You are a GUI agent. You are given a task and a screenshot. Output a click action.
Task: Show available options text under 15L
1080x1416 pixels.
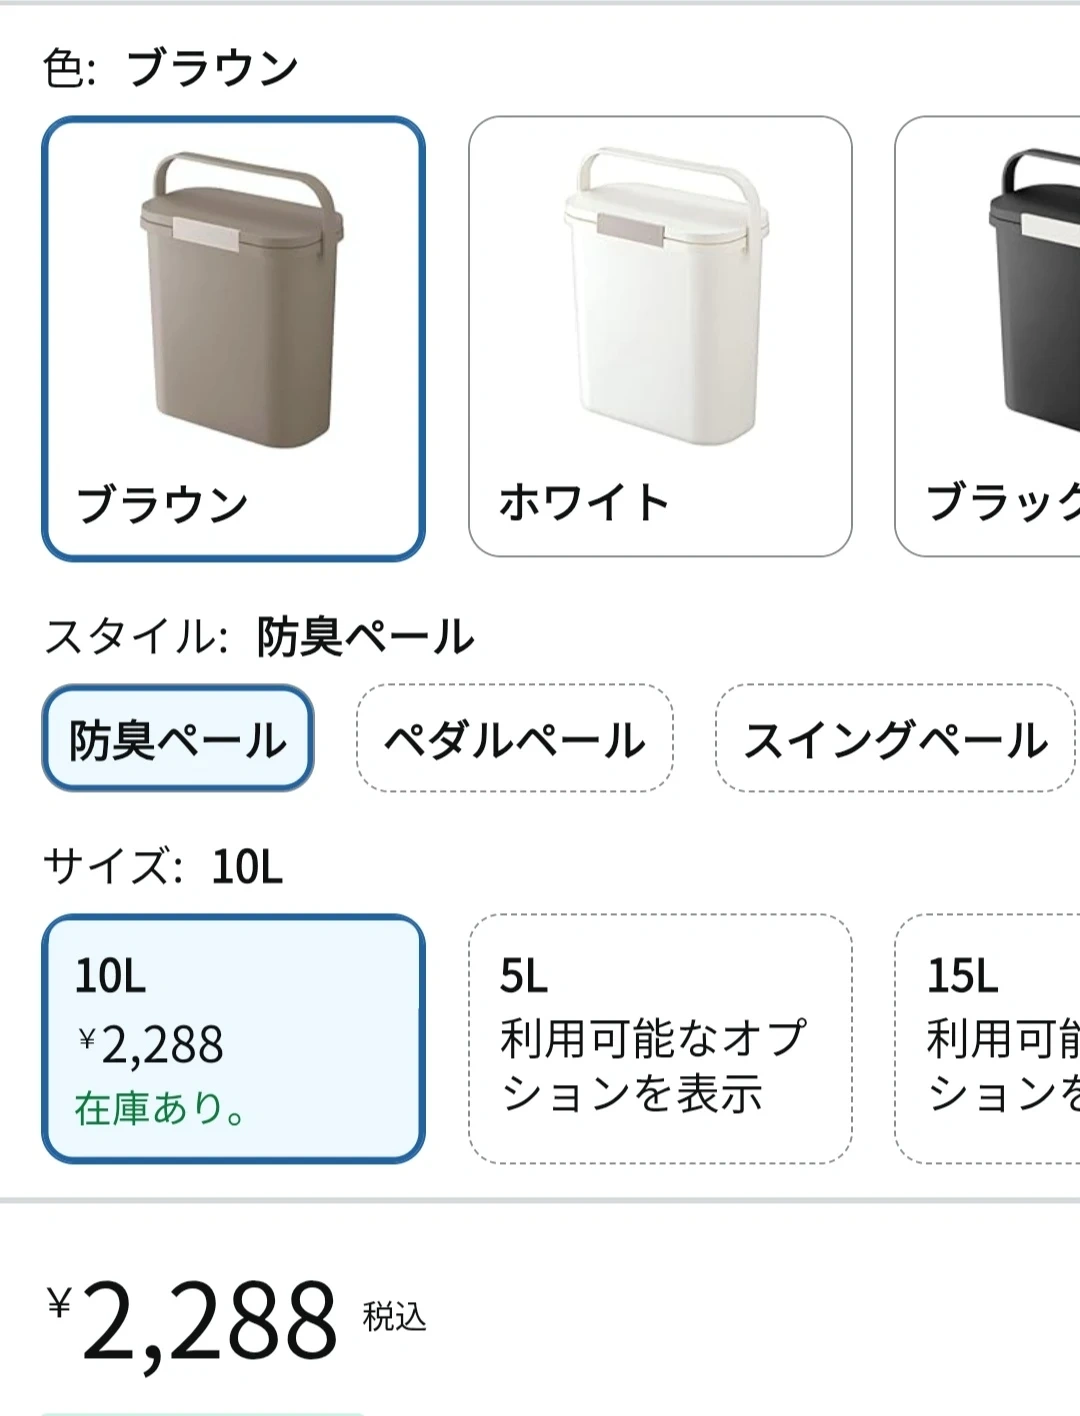(1002, 1066)
